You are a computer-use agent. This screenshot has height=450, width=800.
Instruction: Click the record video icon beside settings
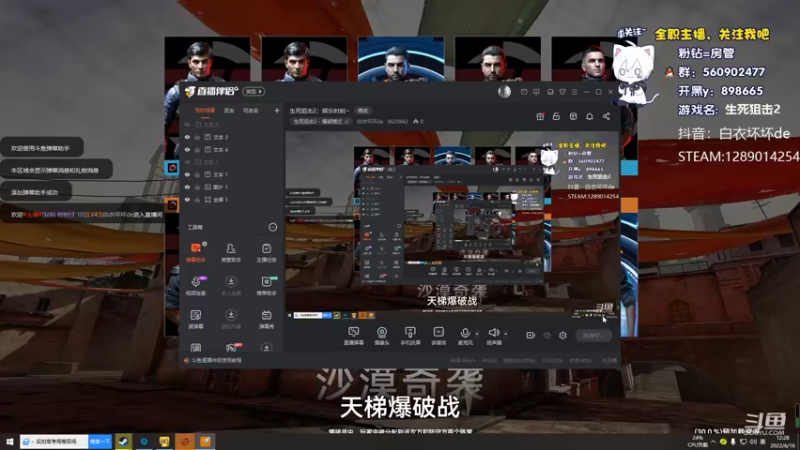coord(531,335)
